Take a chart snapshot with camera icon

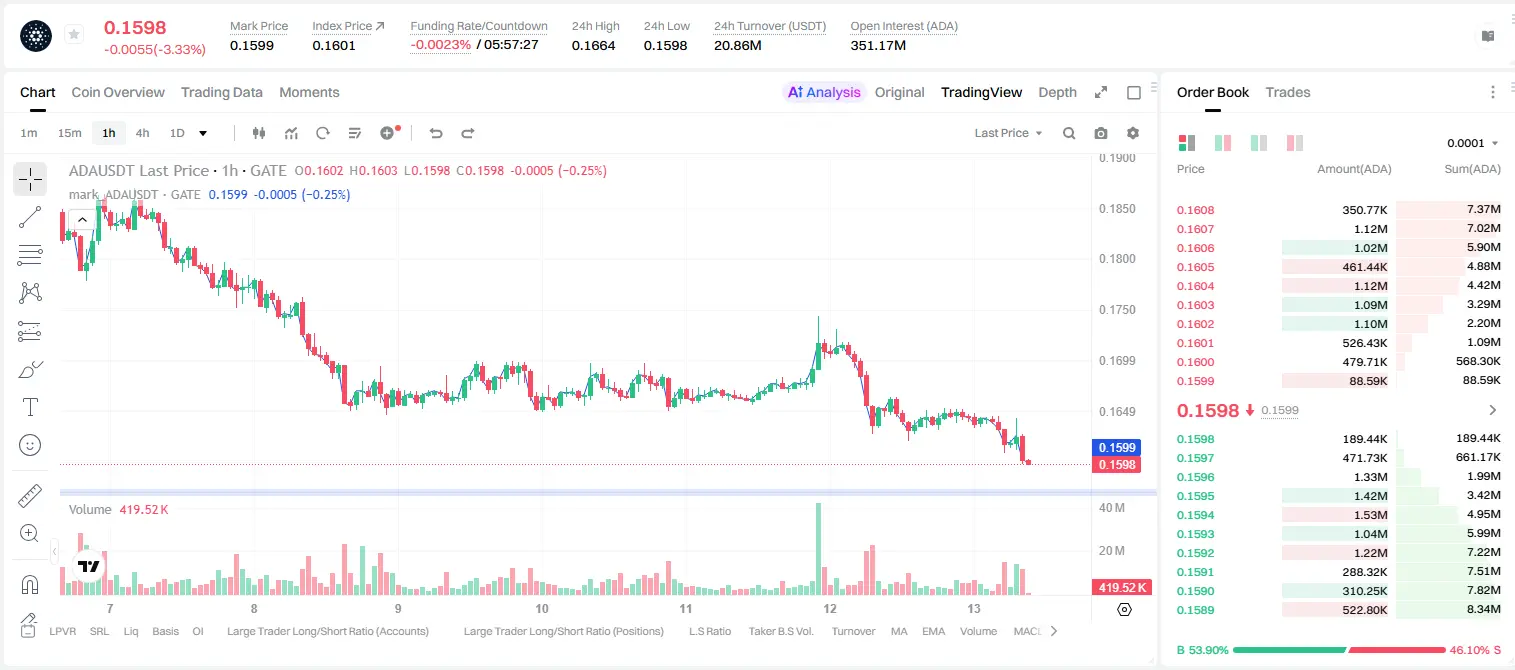[x=1101, y=133]
